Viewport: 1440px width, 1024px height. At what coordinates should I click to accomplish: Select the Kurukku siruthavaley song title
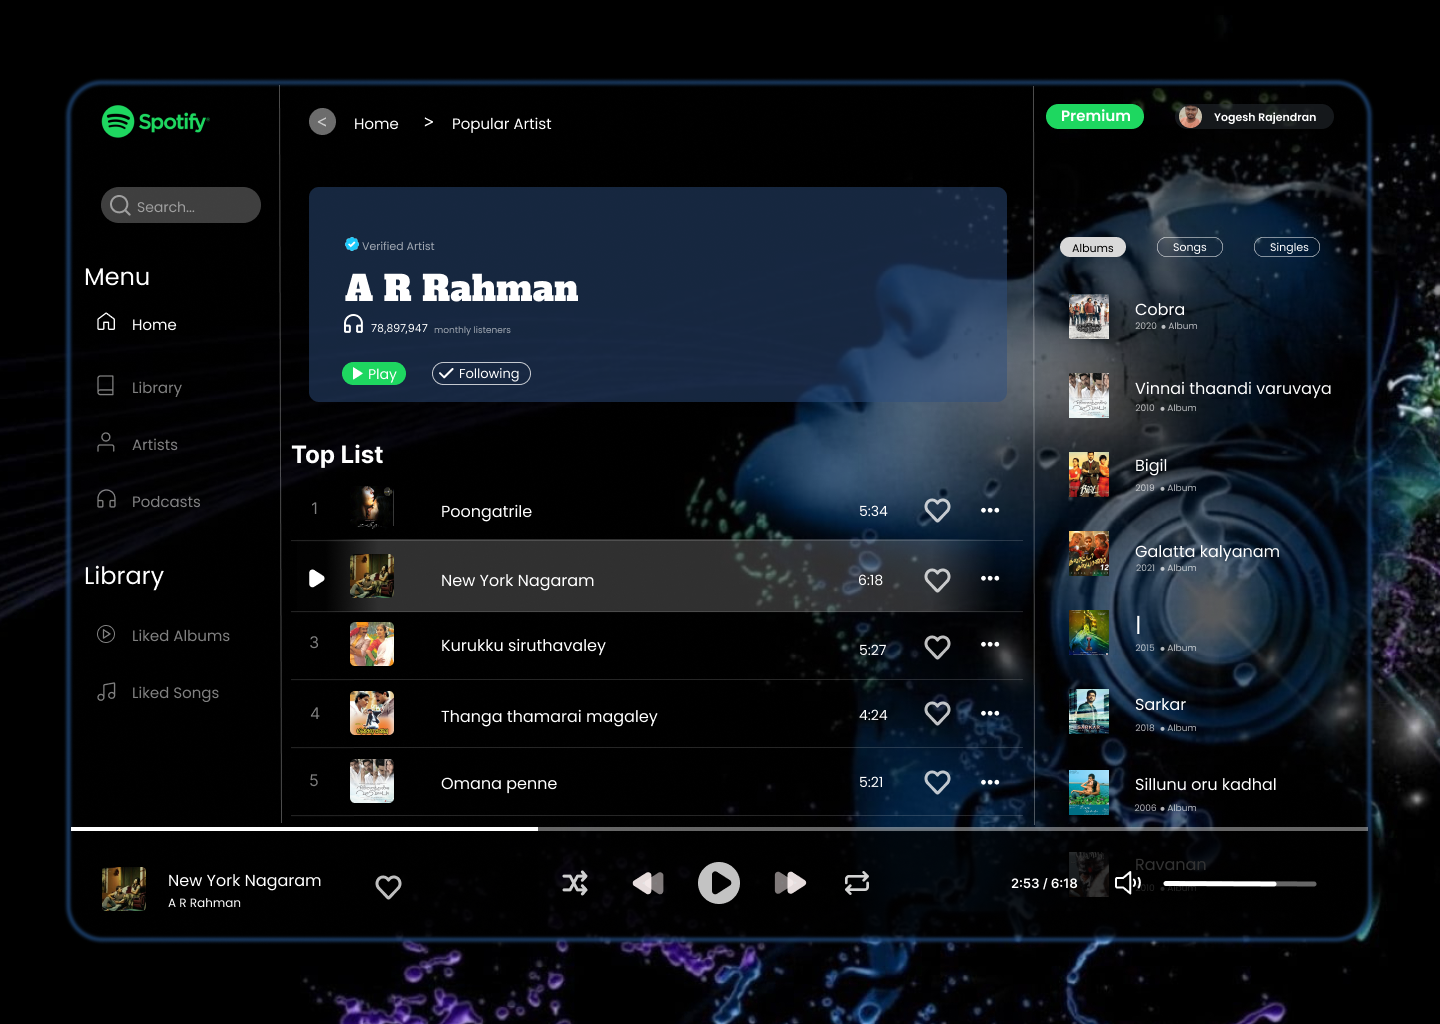[x=523, y=646]
